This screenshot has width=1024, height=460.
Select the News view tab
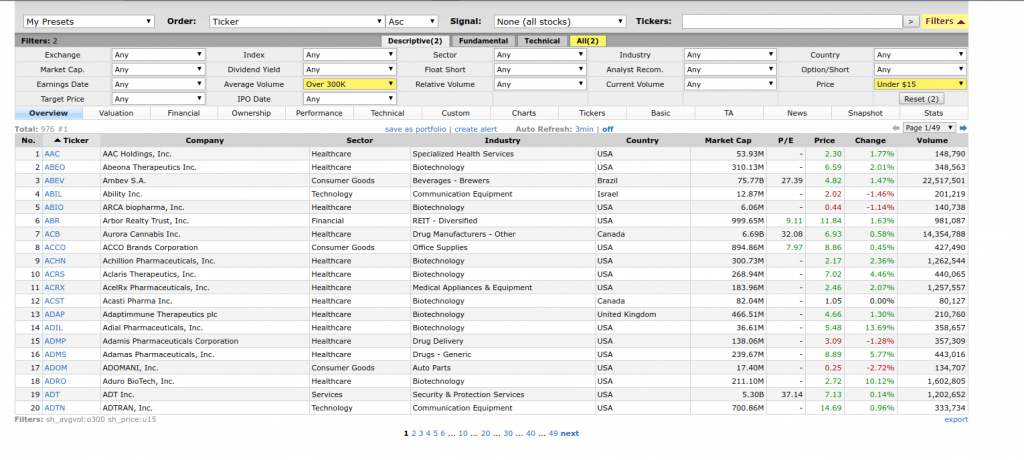tap(797, 113)
